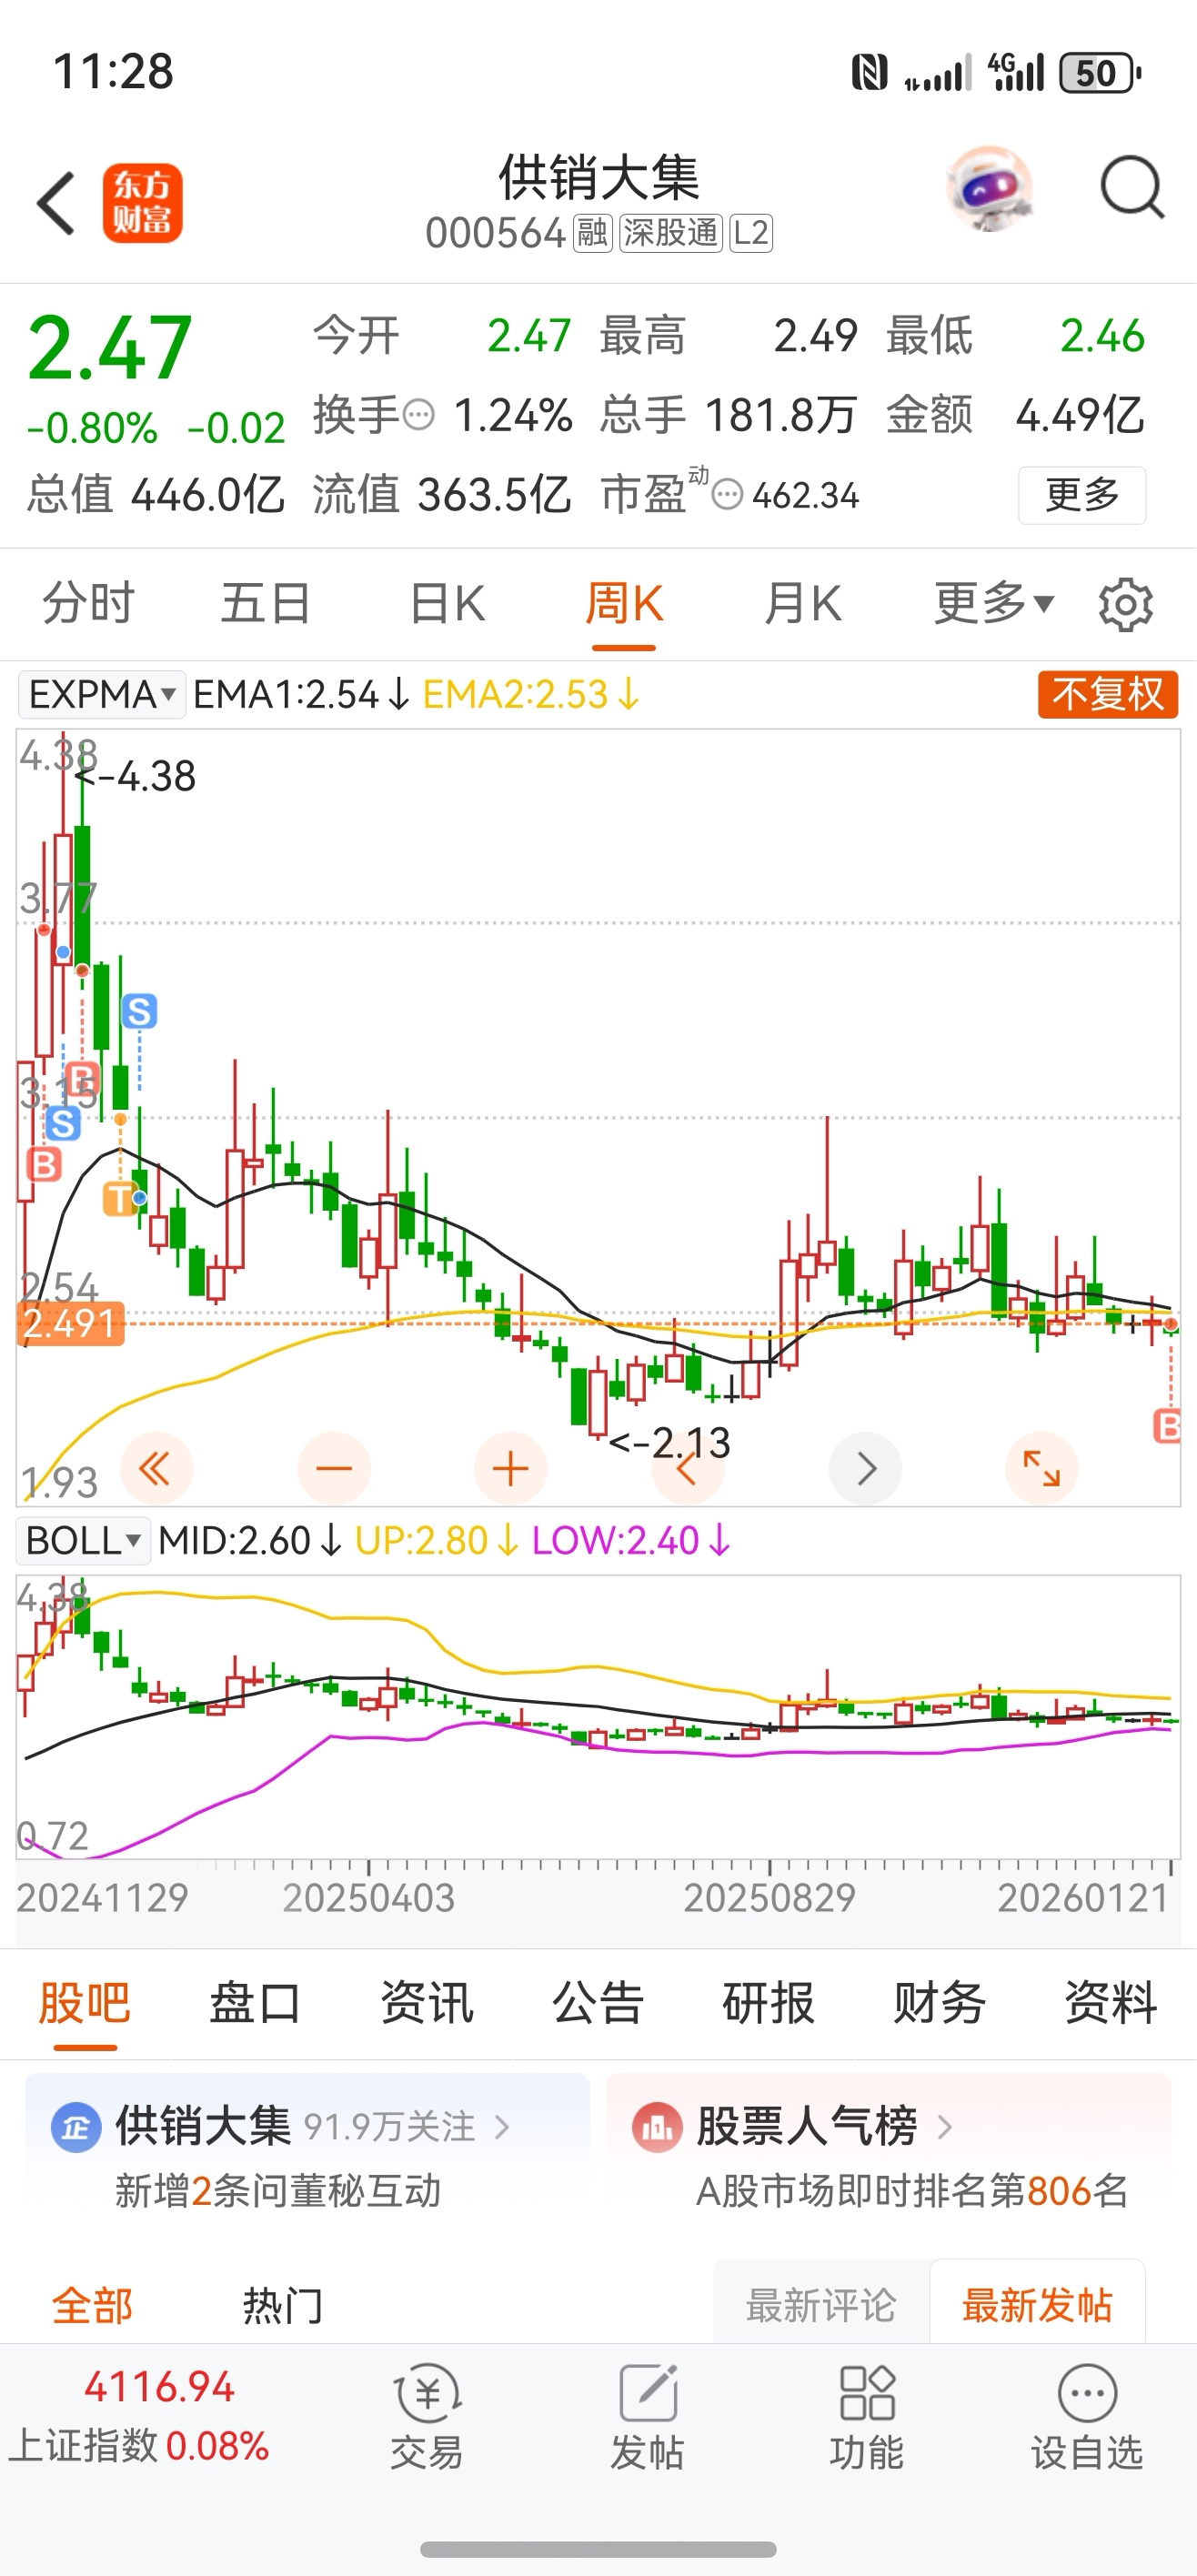Tap 设自选 add-to-watchlist icon
Viewport: 1197px width, 2576px height.
(x=1087, y=2416)
